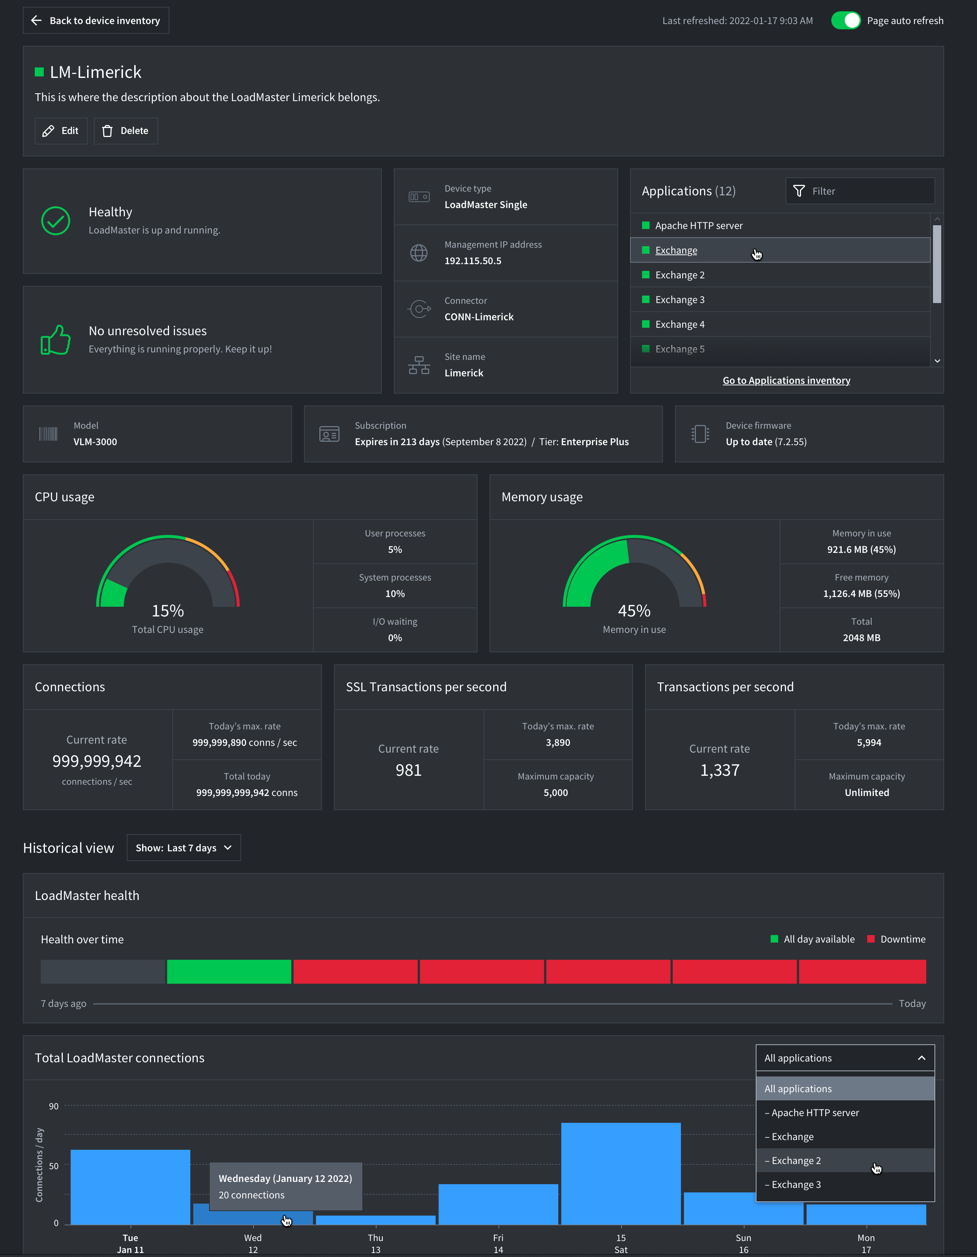
Task: Click the CONN-Limerick connector value
Action: [x=479, y=317]
